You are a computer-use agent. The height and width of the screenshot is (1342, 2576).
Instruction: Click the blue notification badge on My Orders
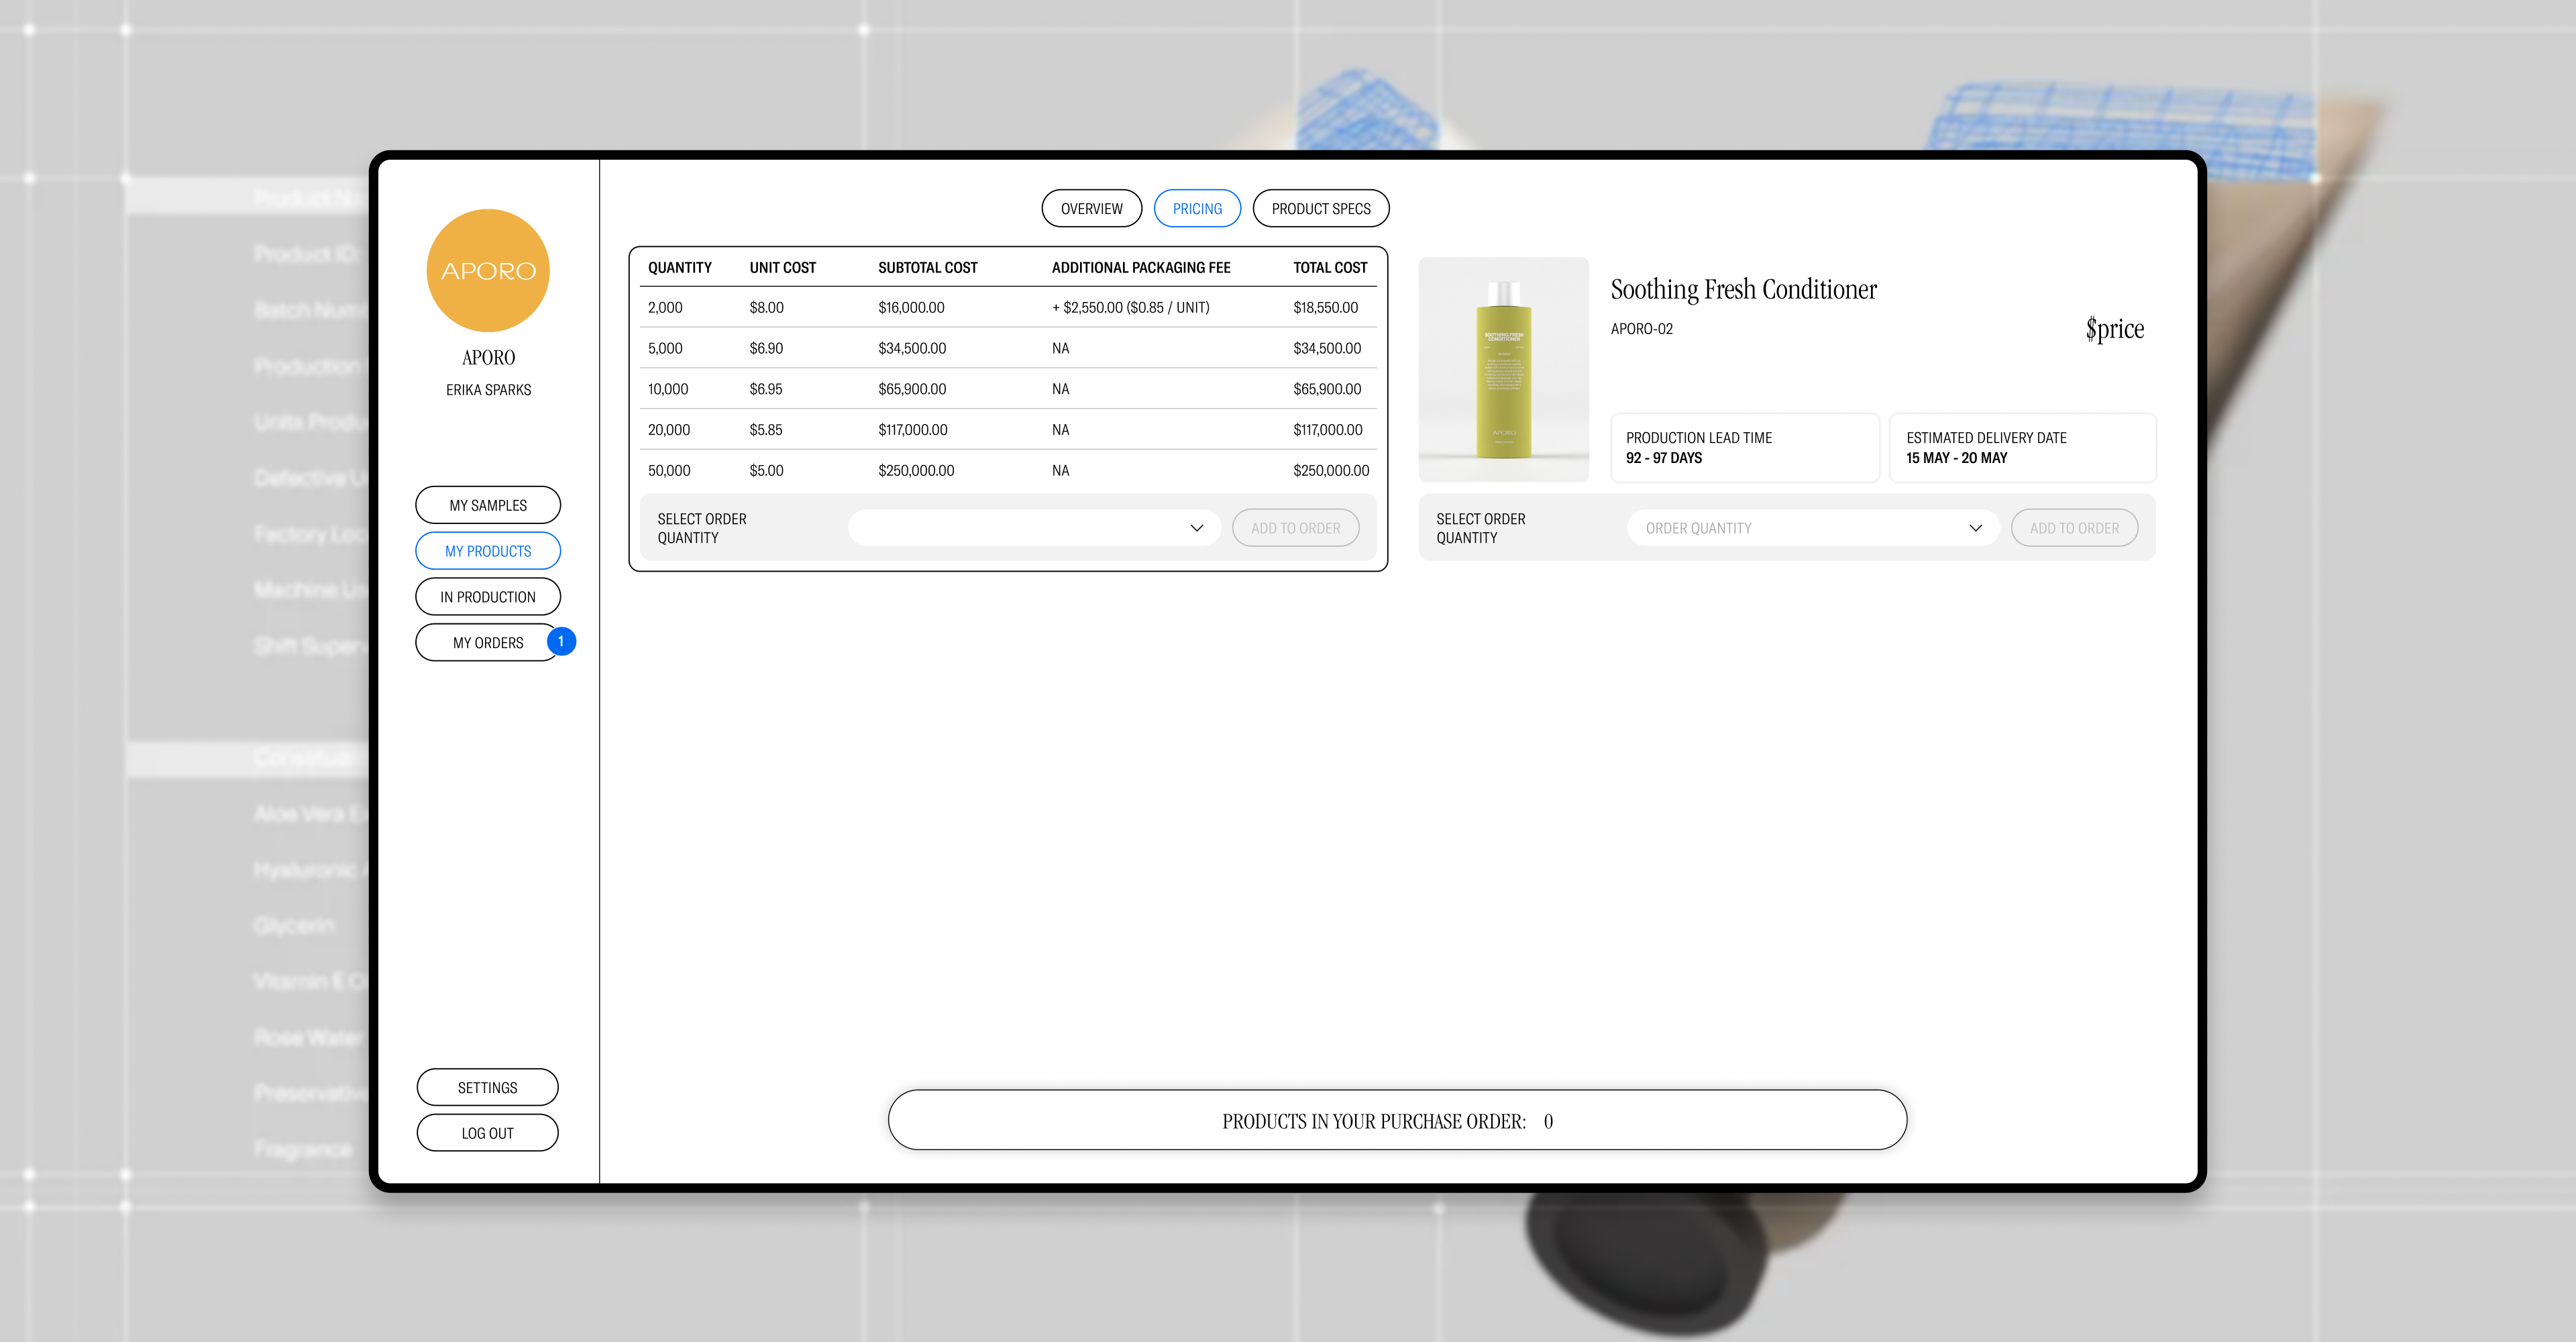tap(561, 641)
